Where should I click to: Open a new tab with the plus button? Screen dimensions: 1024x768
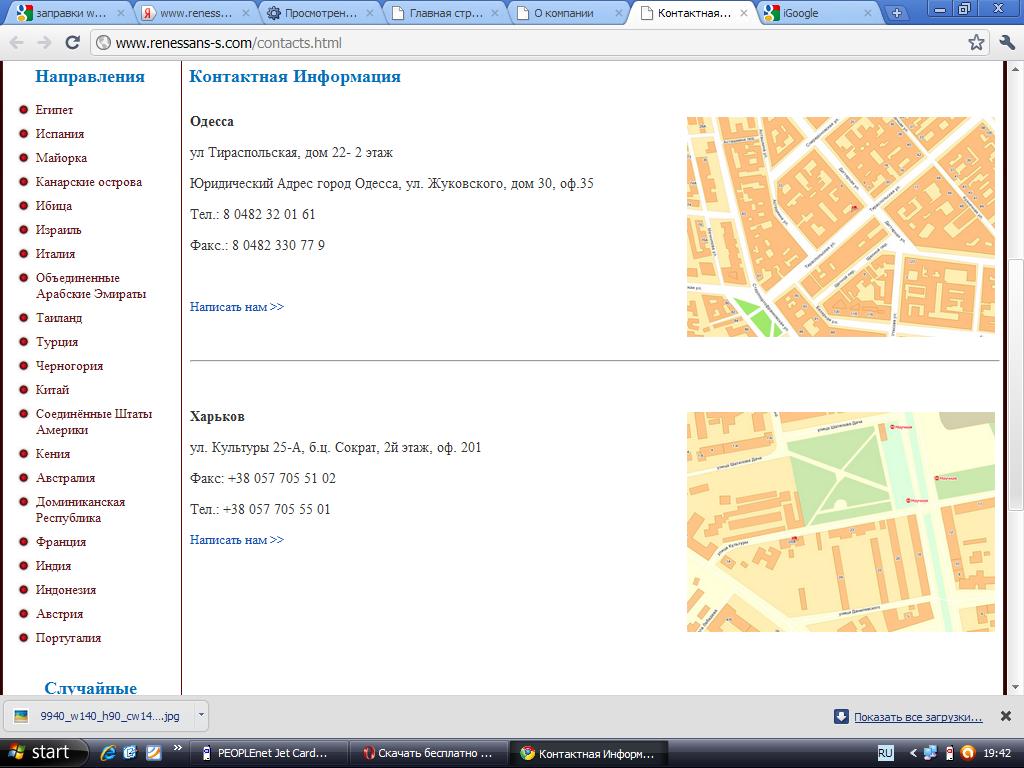(896, 13)
